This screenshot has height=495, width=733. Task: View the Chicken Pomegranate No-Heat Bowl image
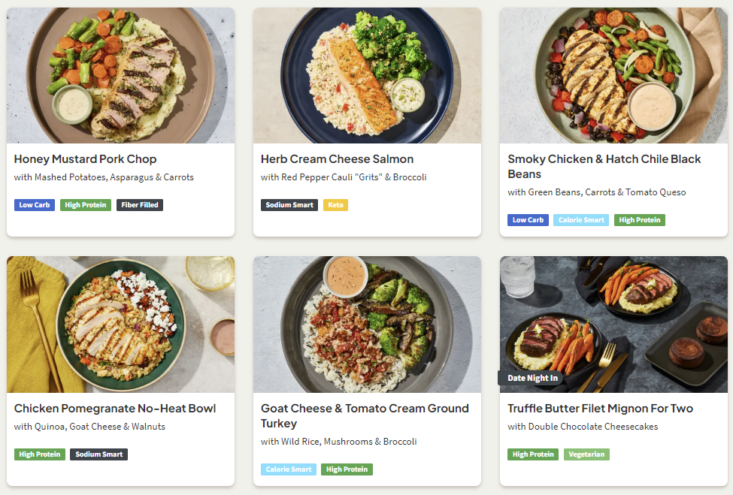(120, 324)
